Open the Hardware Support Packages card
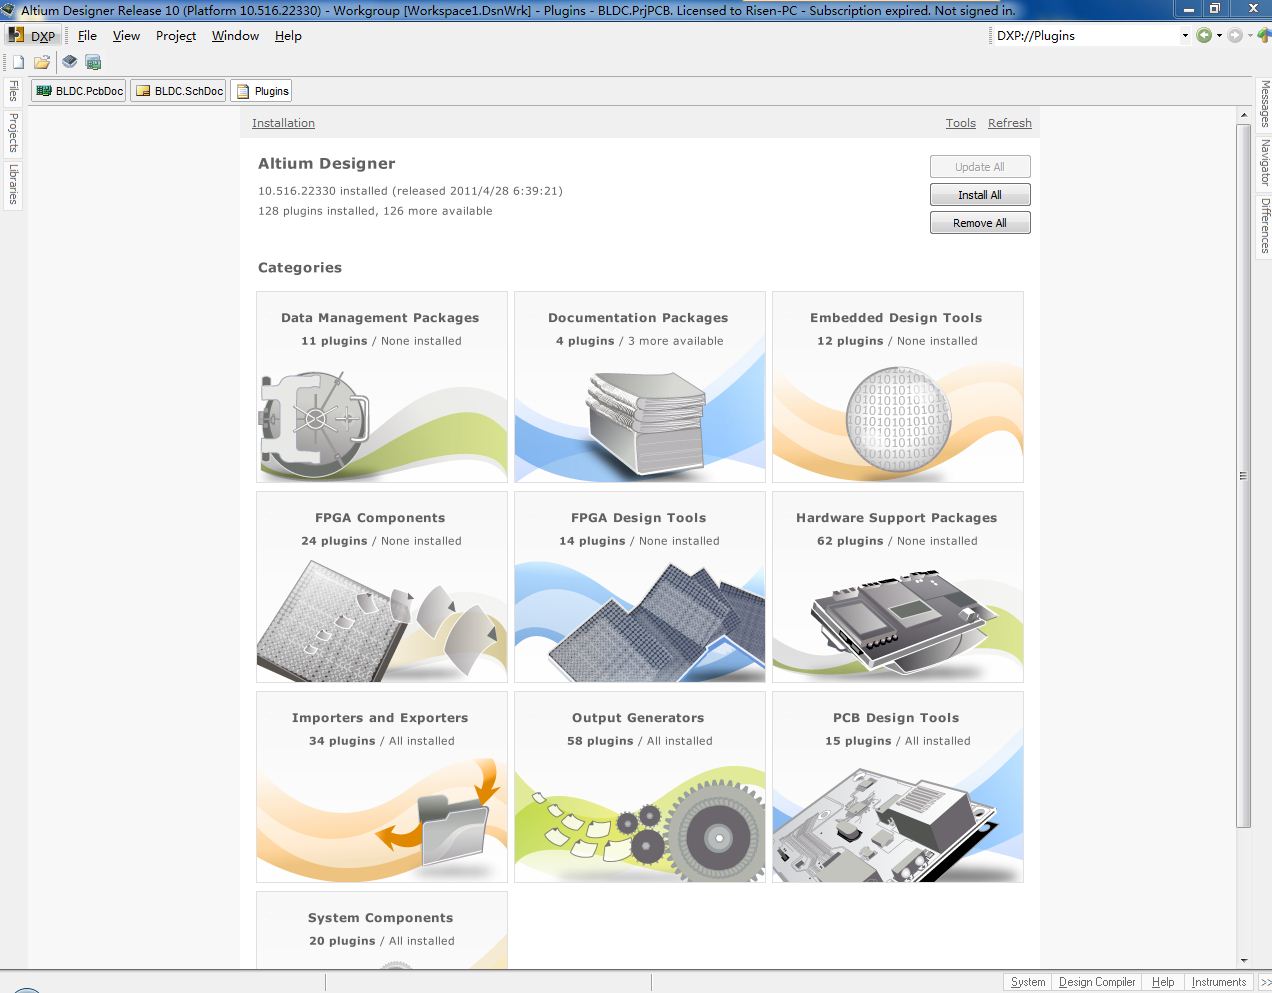 (x=898, y=587)
